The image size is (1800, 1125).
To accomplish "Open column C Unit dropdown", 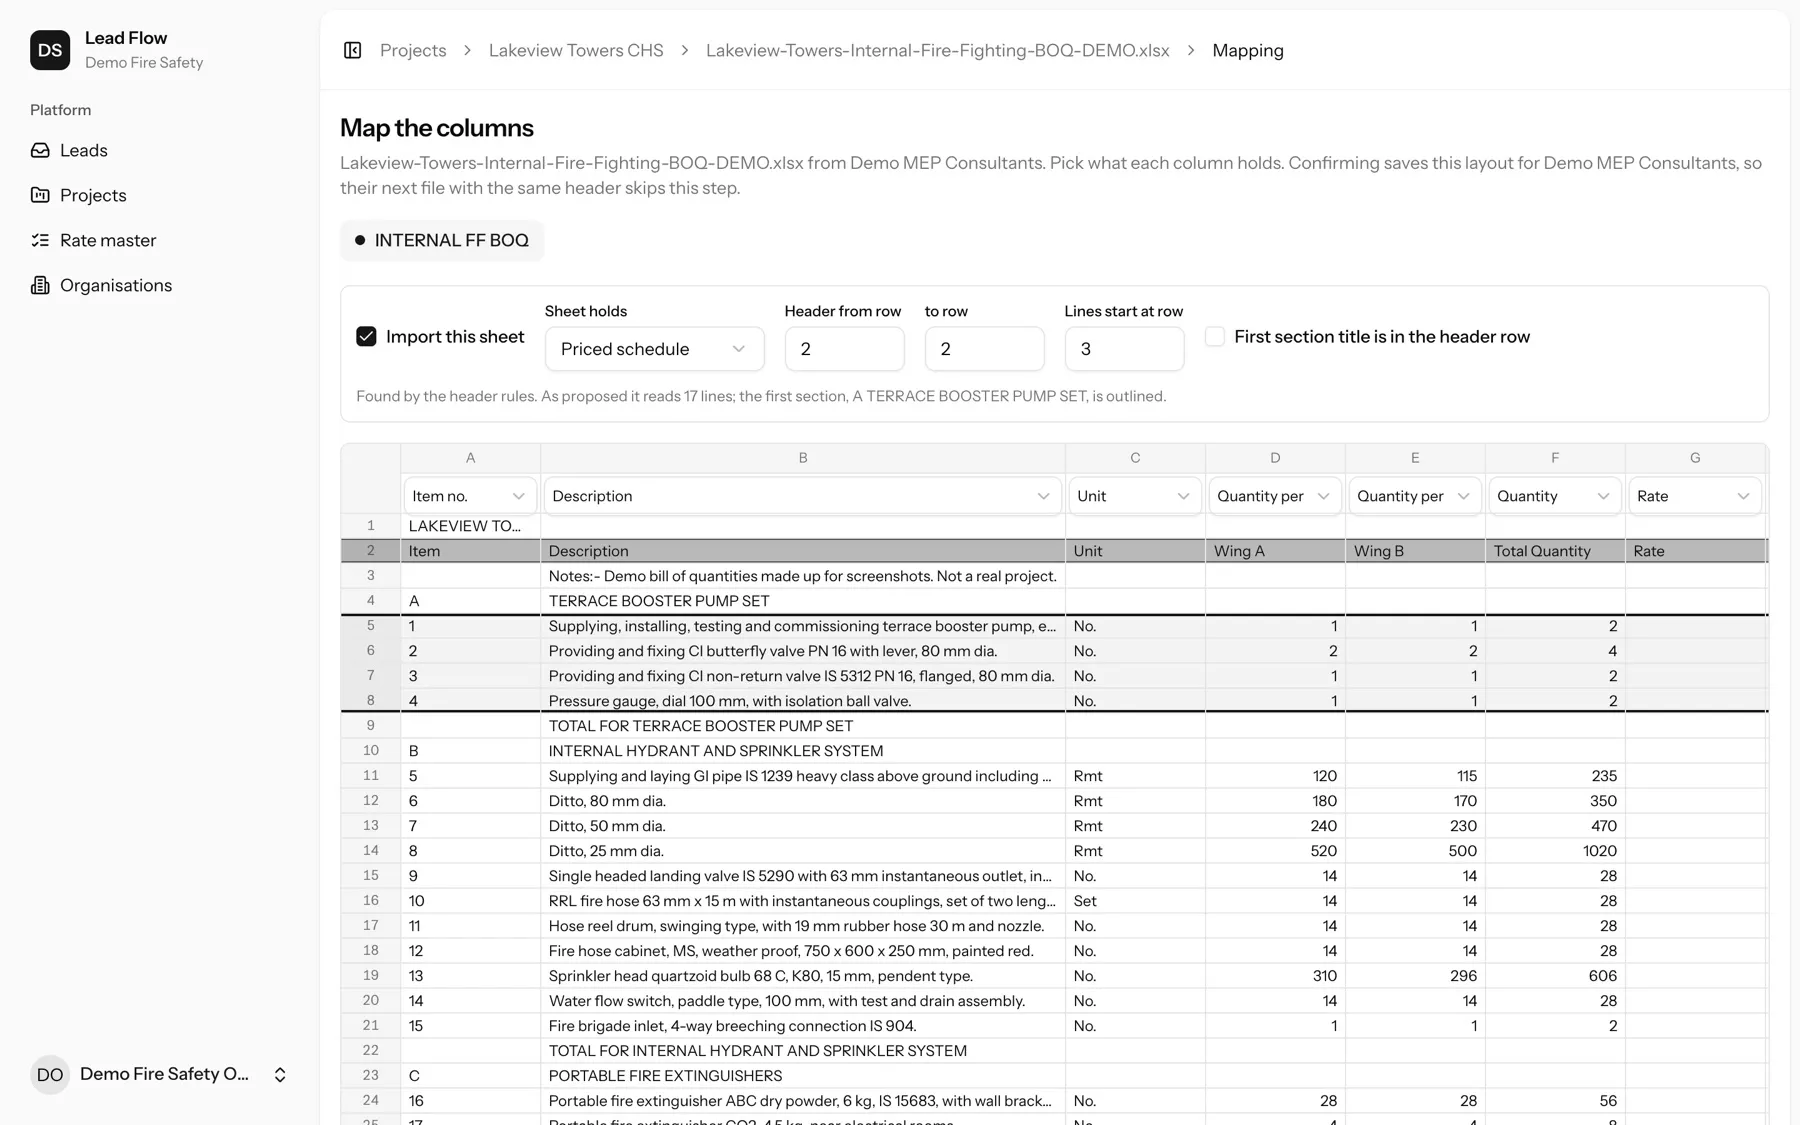I will click(1134, 496).
